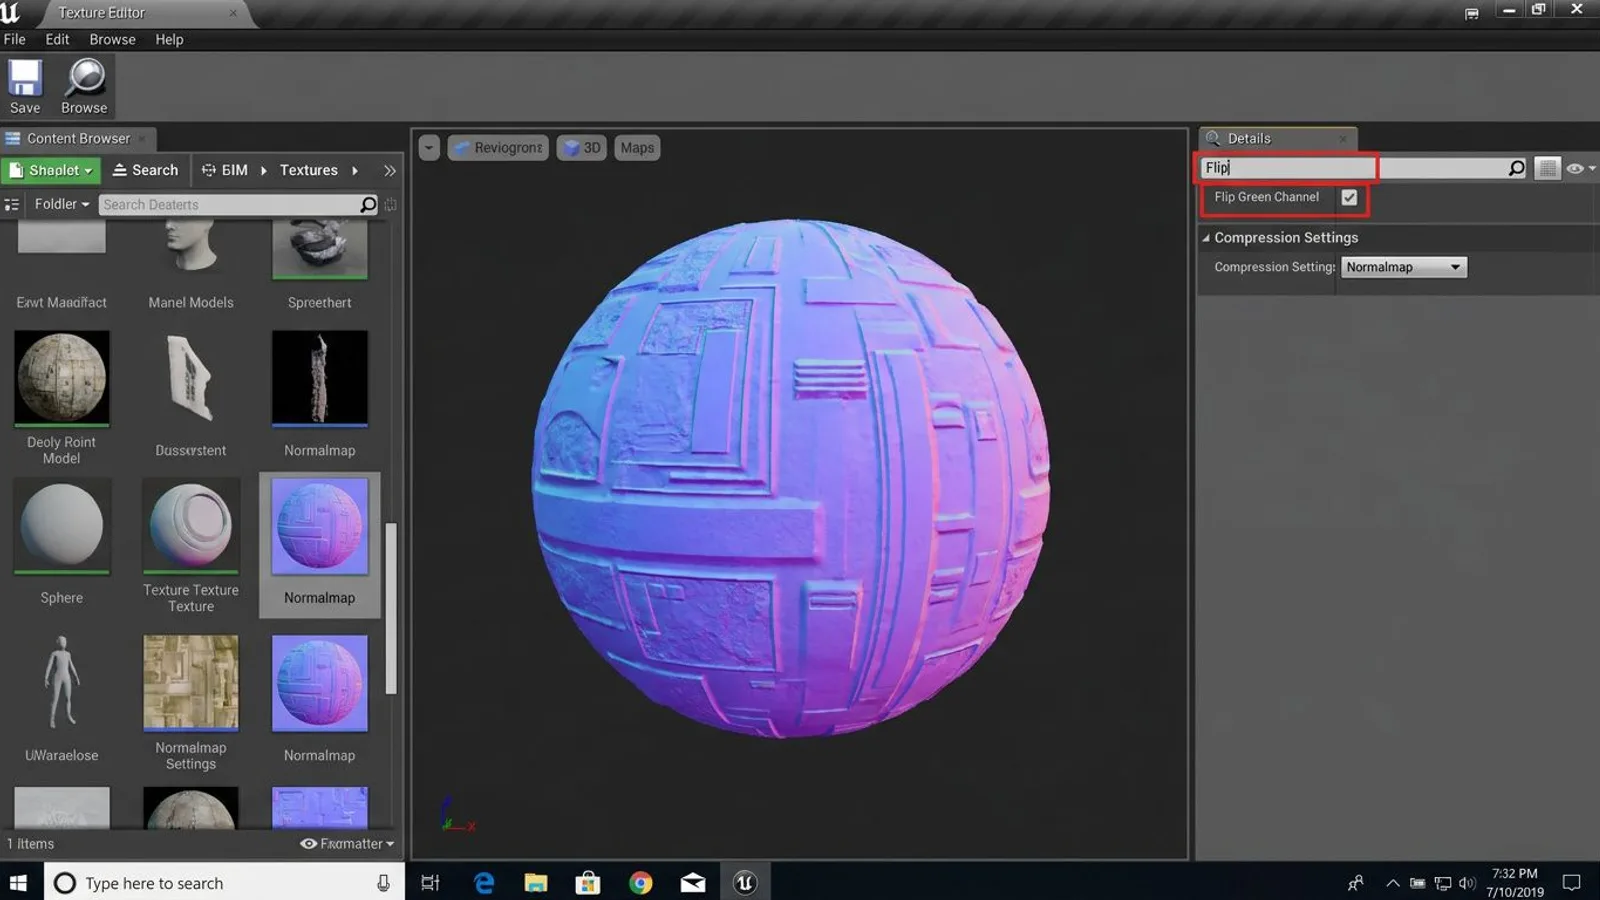Click the Search button in Content Browser

[146, 170]
